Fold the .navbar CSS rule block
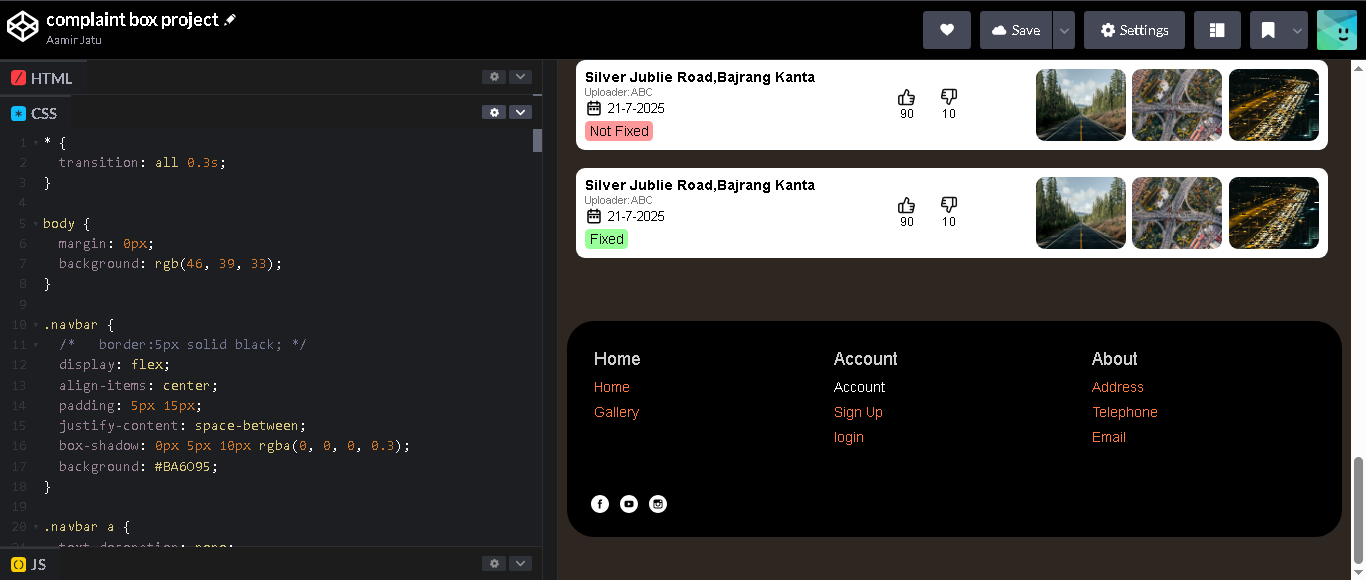 click(36, 325)
